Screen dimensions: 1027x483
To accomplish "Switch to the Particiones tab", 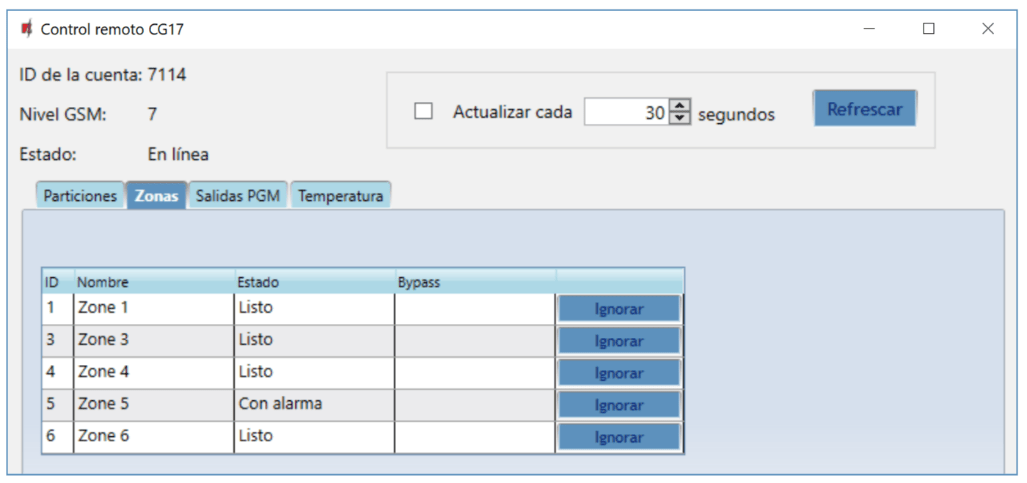I will pos(80,196).
